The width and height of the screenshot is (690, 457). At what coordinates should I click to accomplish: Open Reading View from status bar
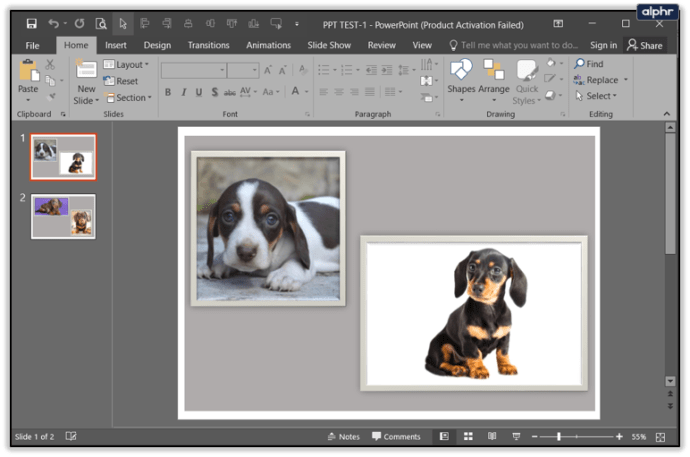point(490,437)
